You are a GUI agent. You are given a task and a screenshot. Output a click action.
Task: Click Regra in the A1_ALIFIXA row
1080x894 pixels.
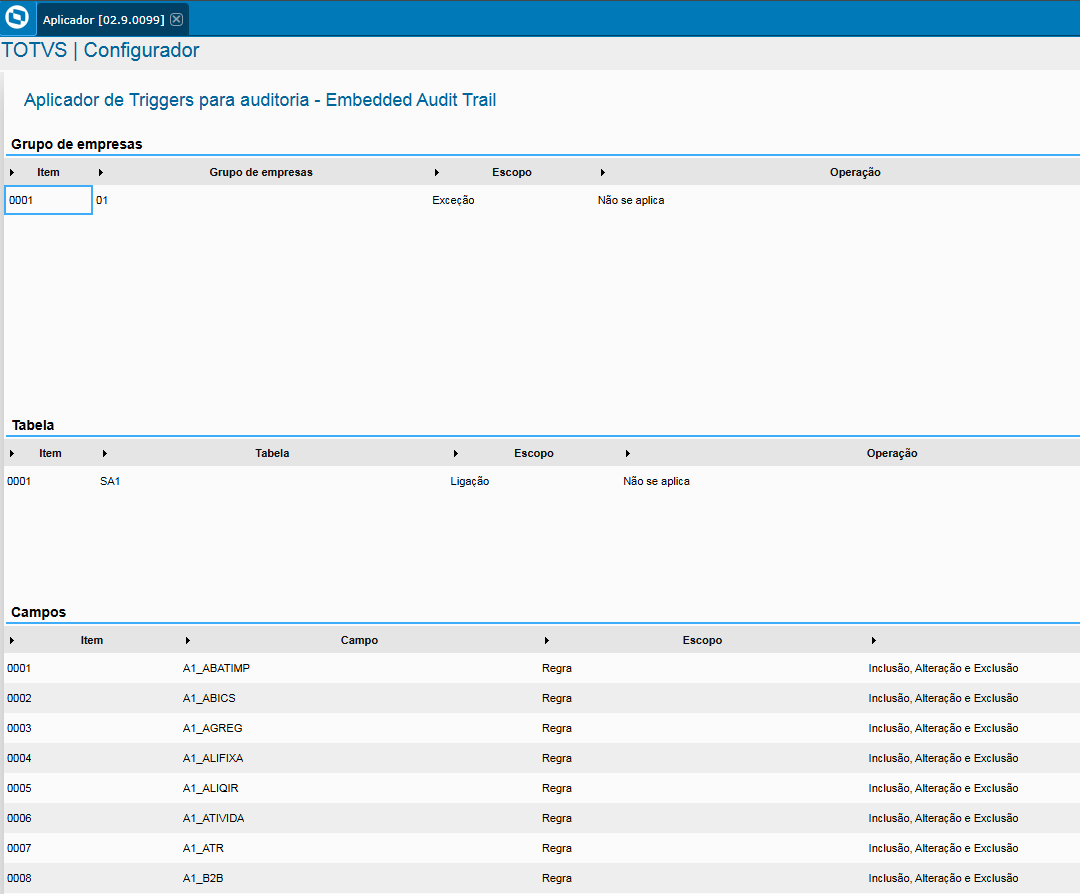(x=557, y=758)
